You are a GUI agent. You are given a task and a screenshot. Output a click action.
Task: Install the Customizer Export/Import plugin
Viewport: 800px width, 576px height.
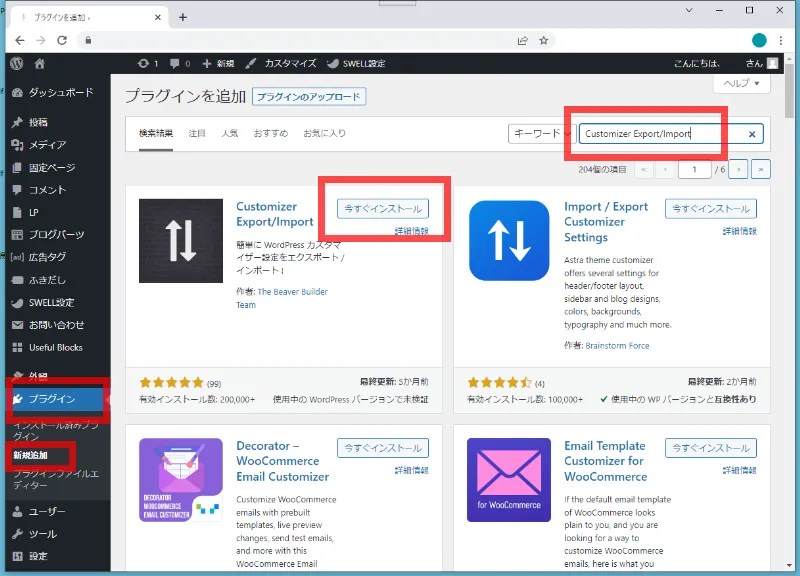click(383, 209)
